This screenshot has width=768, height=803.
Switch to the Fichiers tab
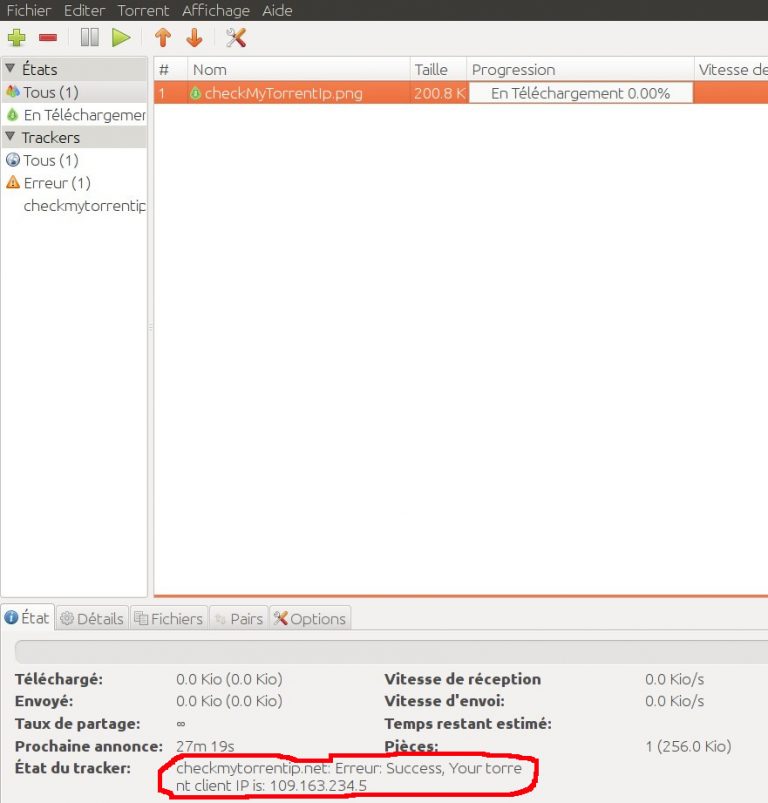pos(169,618)
